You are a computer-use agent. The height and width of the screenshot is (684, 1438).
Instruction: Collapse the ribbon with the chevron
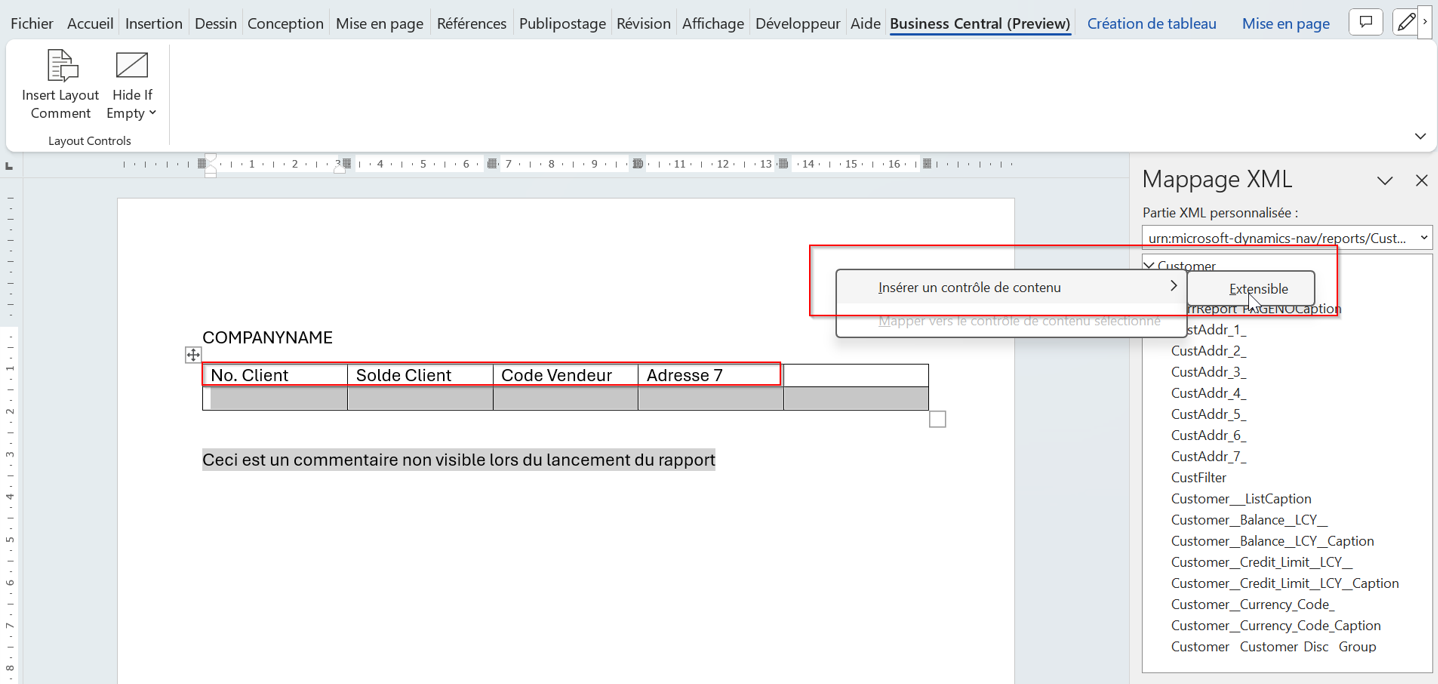[x=1420, y=136]
